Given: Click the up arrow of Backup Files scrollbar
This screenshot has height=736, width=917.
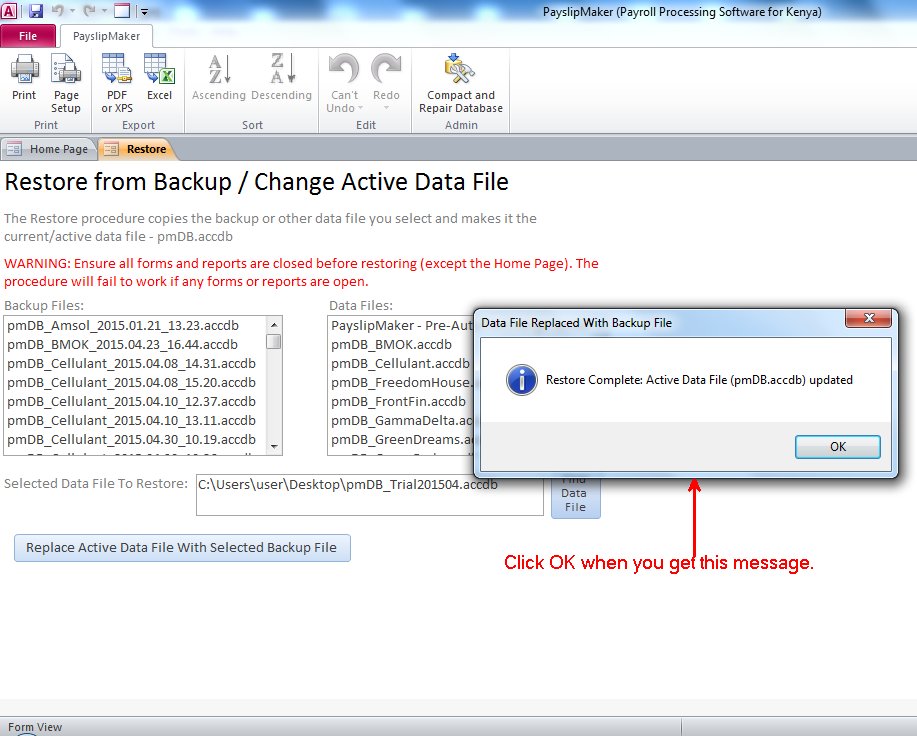Looking at the screenshot, I should click(x=274, y=324).
